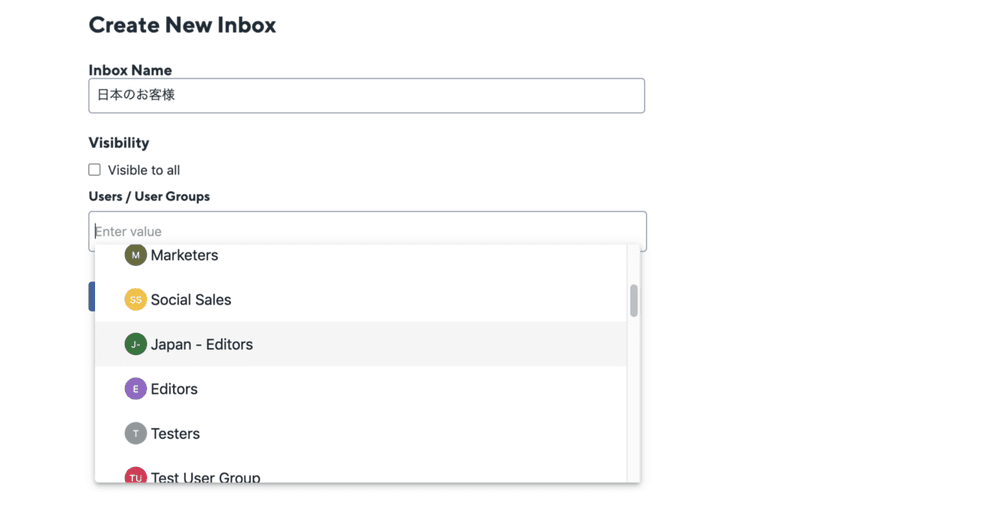This screenshot has height=511, width=1000.
Task: Click the 'Inbox Name' field label
Action: 130,70
